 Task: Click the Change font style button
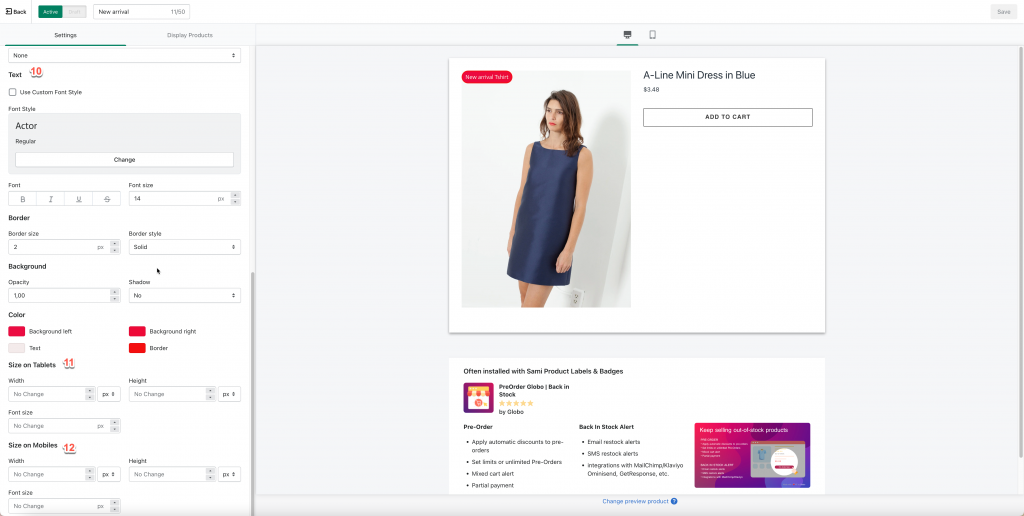coord(124,159)
